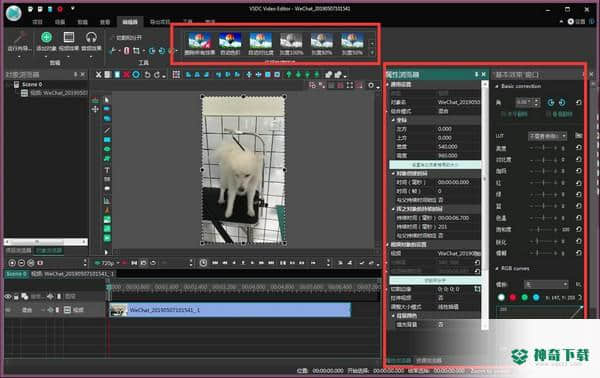This screenshot has width=600, height=378.
Task: Switch to the 导出项目 ribbon tab
Action: 160,22
